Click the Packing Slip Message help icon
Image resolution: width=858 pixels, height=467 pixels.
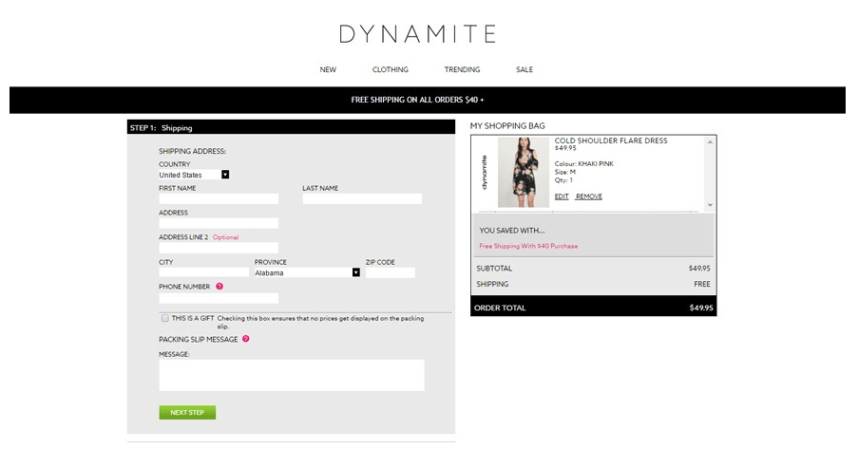point(246,339)
